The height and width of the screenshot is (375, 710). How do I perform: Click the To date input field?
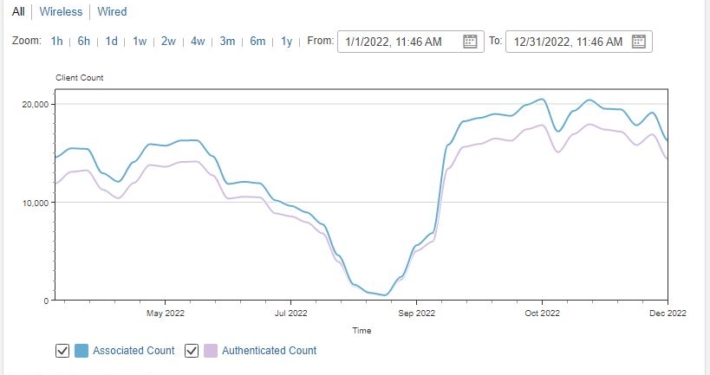(579, 42)
